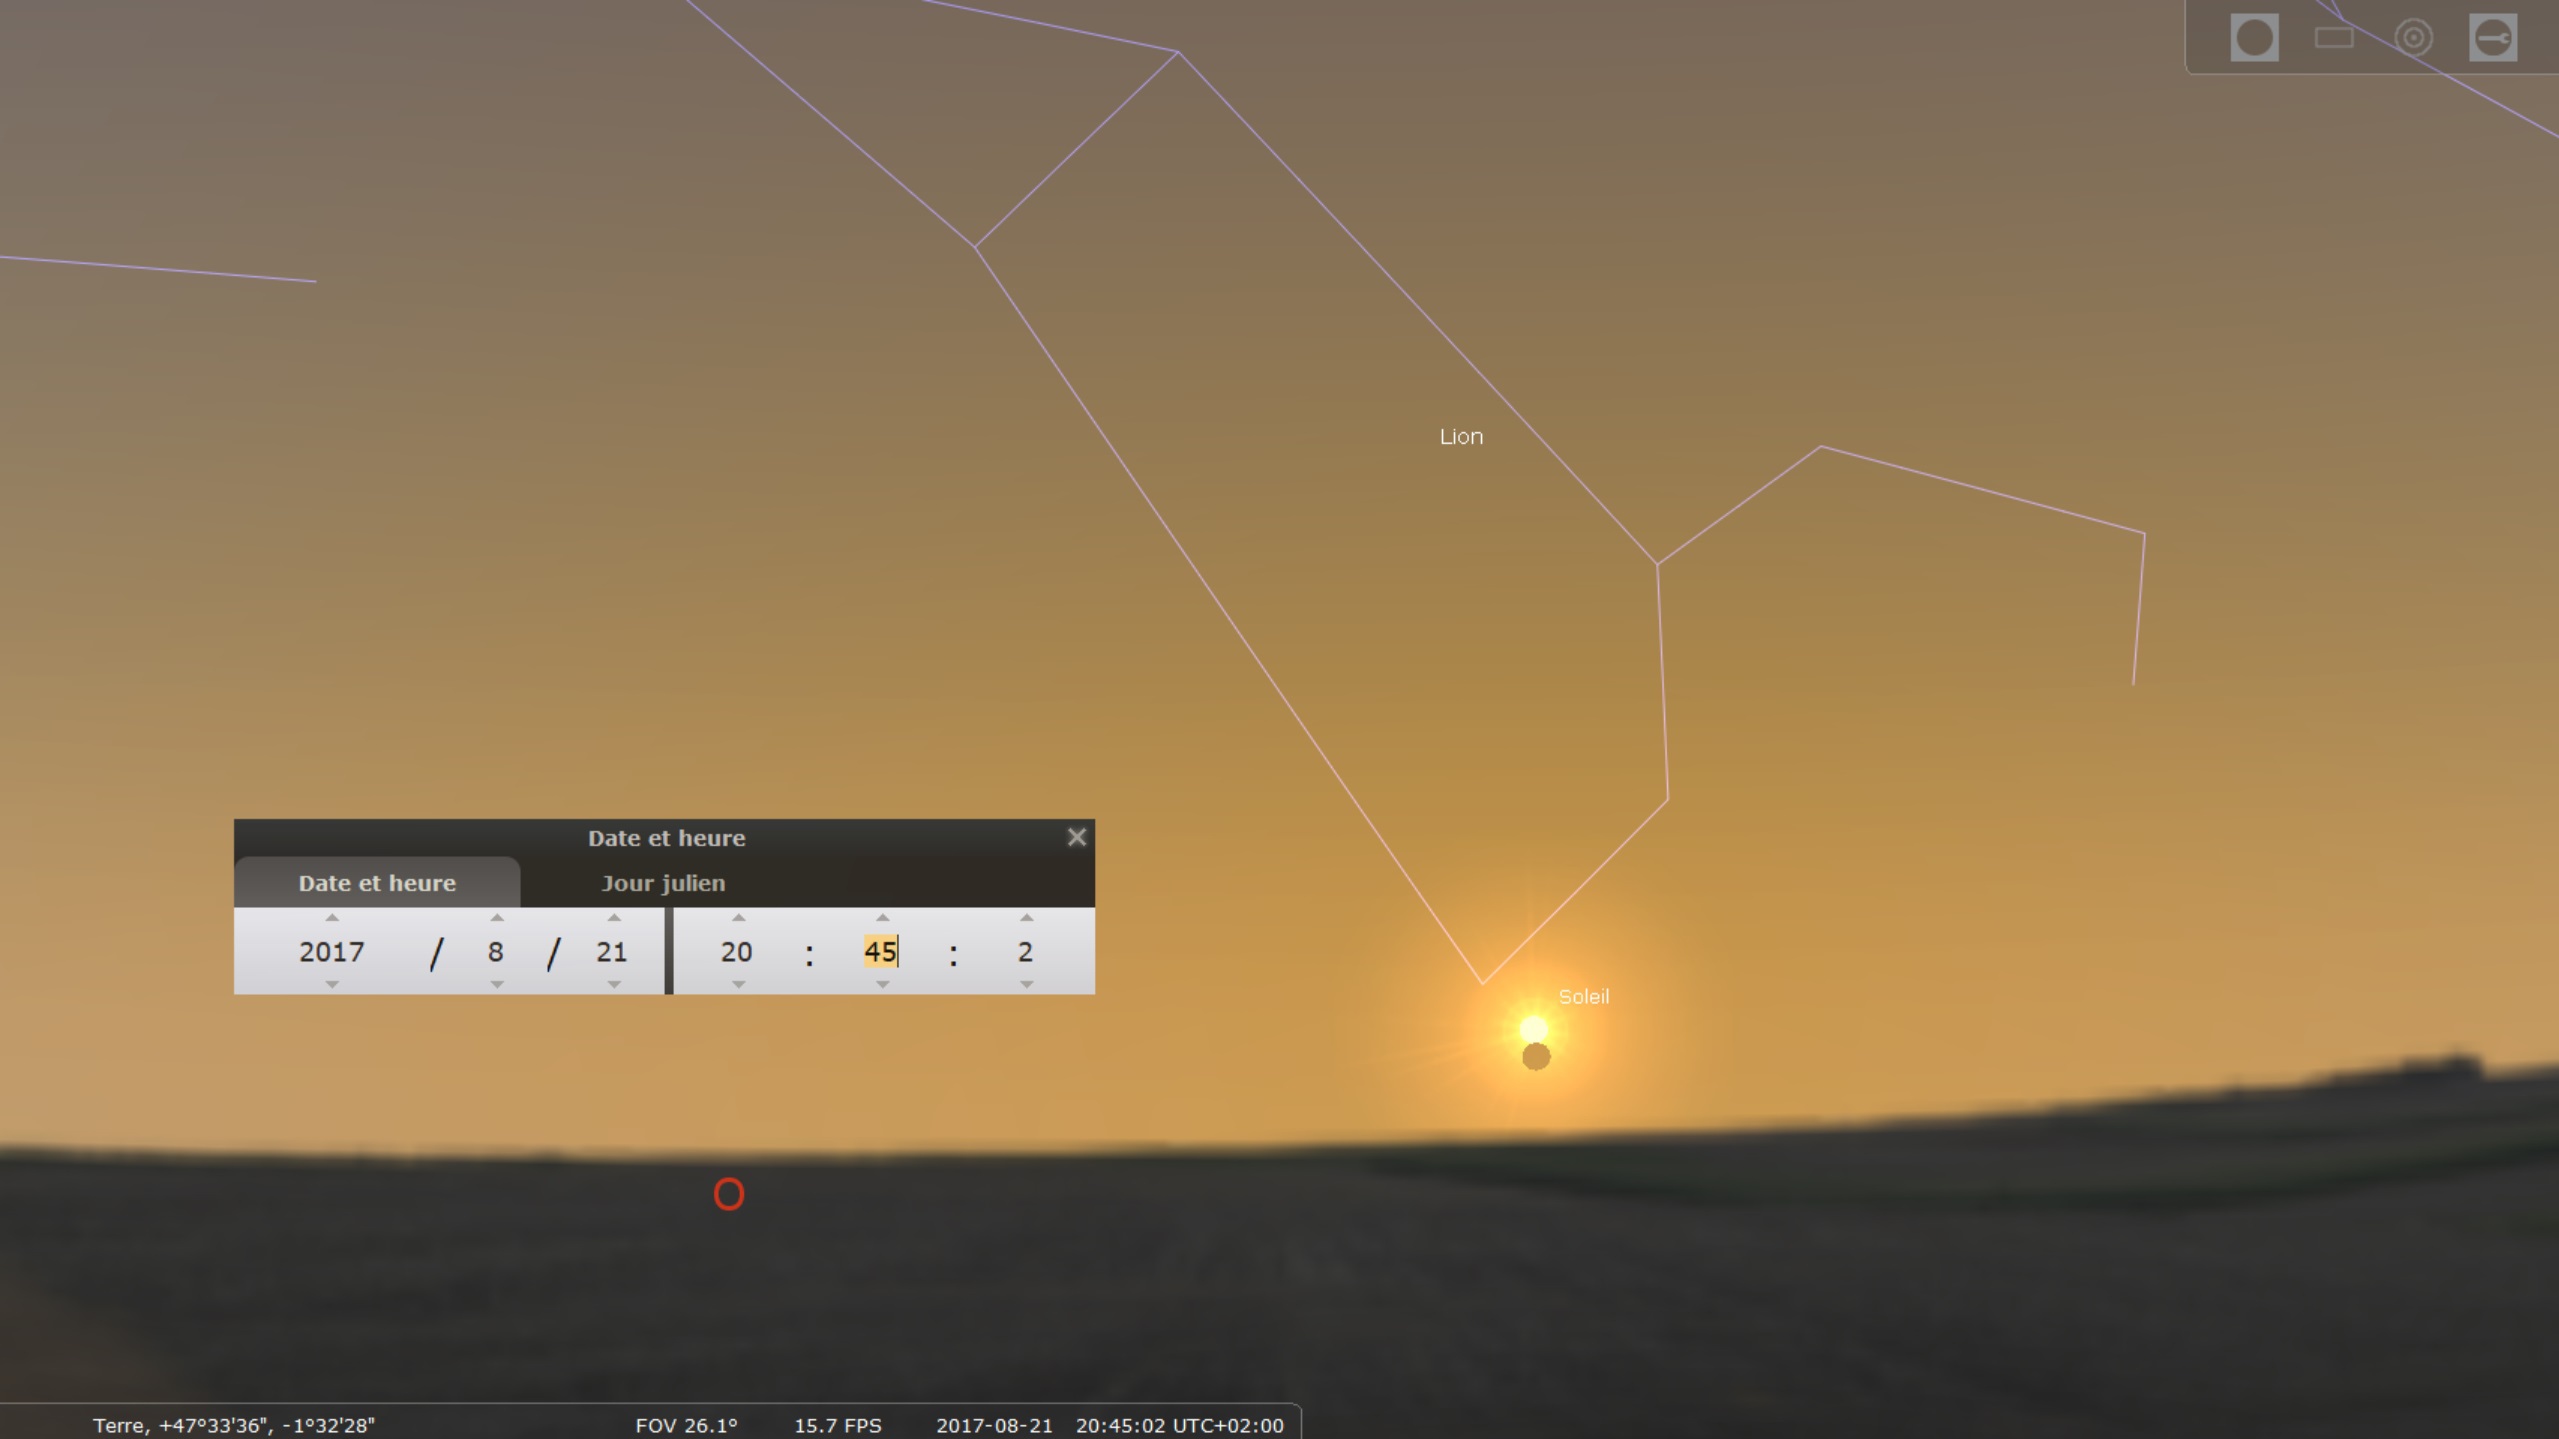Screen dimensions: 2559x1439
Task: Toggle the ocular view circle icon
Action: coord(2253,38)
